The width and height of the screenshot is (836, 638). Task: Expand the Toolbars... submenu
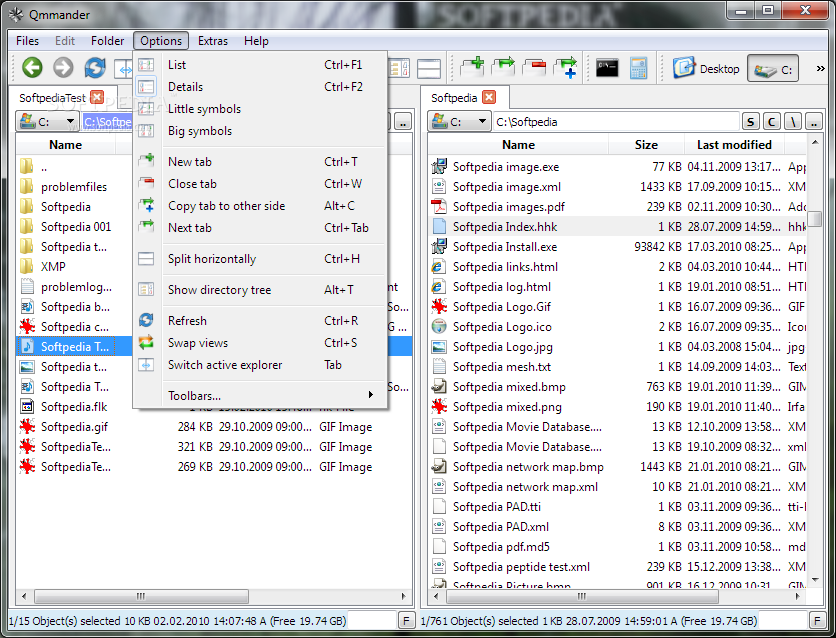tap(260, 395)
